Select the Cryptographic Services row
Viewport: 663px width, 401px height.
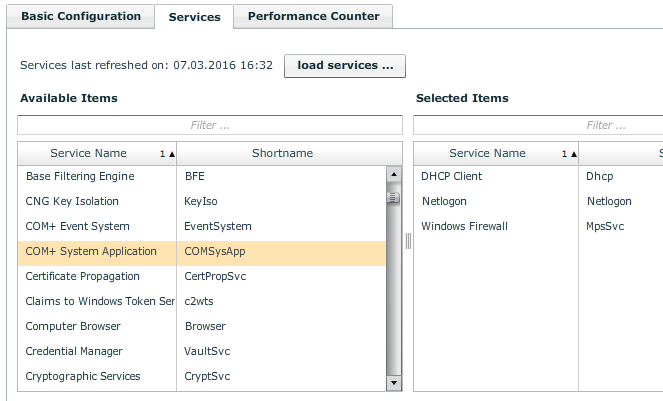pyautogui.click(x=83, y=376)
